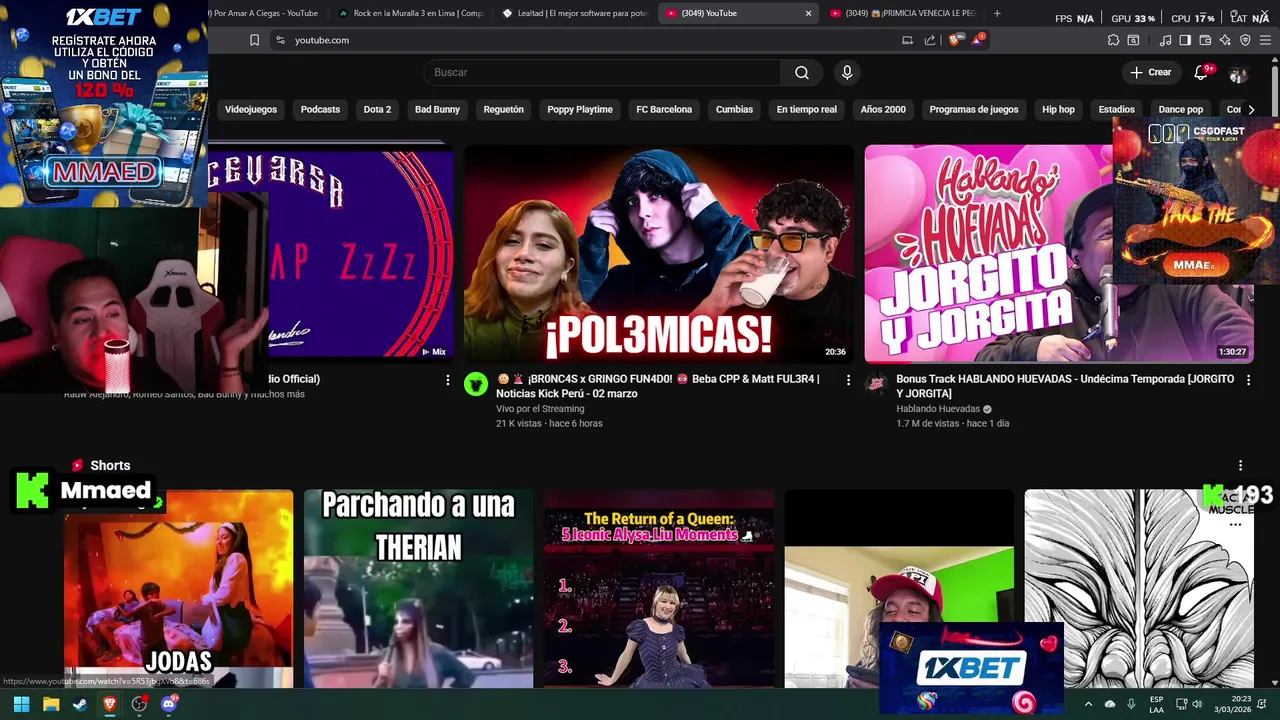Switch to Rock en la Muralla 3 tab
The height and width of the screenshot is (720, 1280).
(x=410, y=13)
